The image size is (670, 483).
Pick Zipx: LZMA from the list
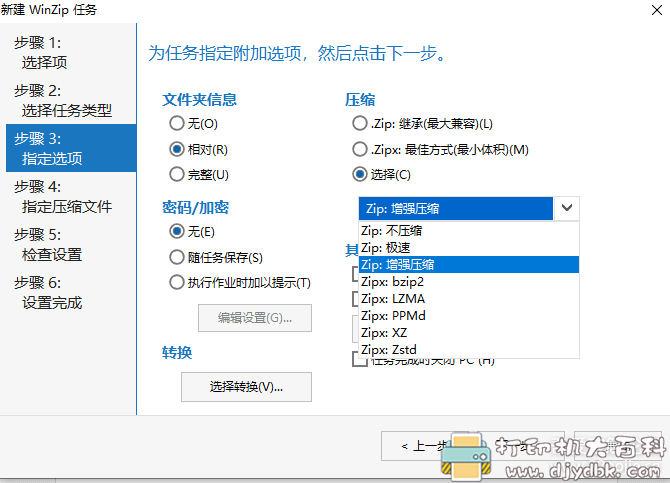tap(469, 298)
